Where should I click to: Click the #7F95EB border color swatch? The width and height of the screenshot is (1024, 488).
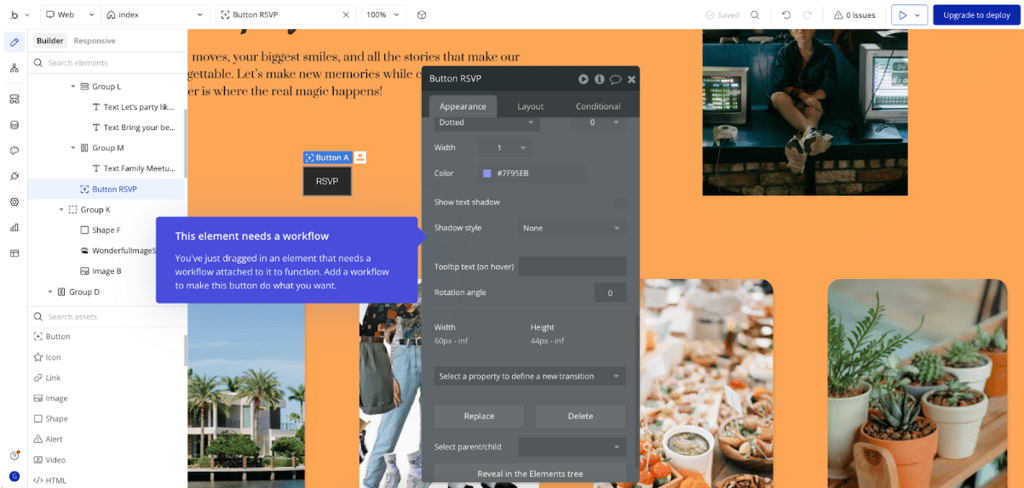(x=487, y=173)
